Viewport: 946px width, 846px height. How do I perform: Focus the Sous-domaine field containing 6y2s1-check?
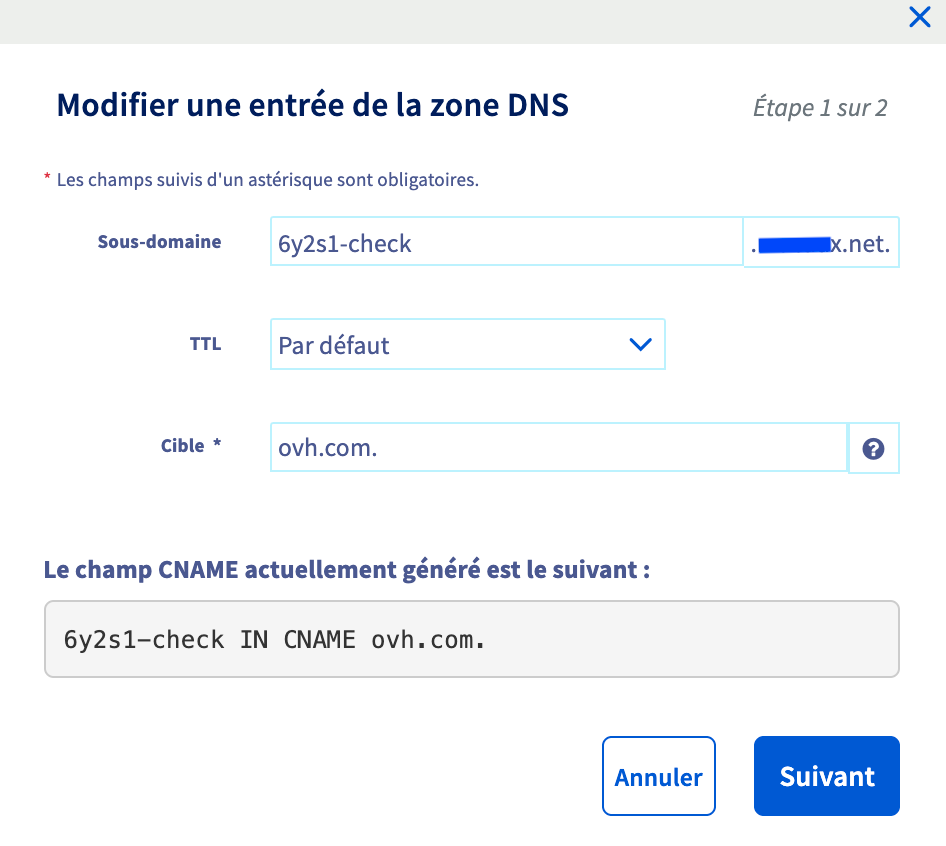506,242
